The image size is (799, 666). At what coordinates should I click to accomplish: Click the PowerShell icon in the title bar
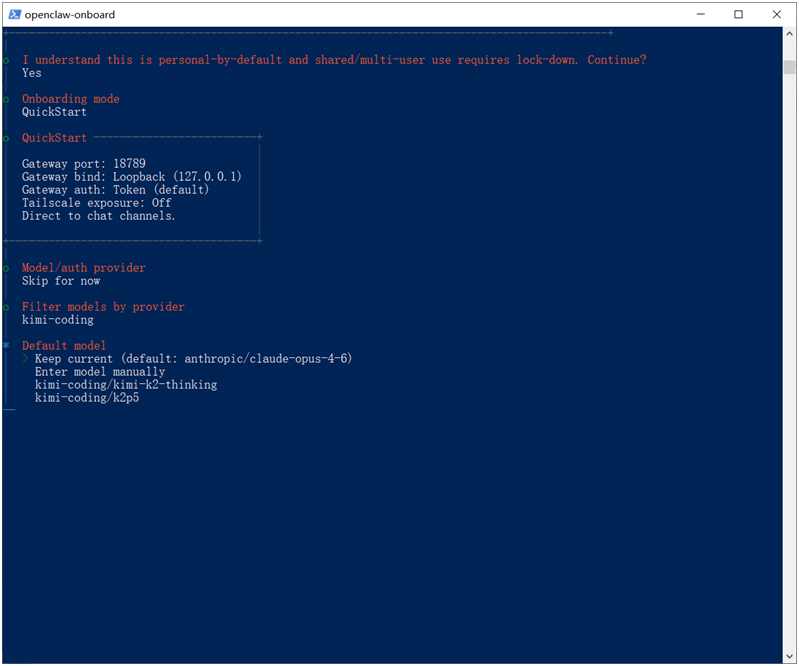click(15, 14)
